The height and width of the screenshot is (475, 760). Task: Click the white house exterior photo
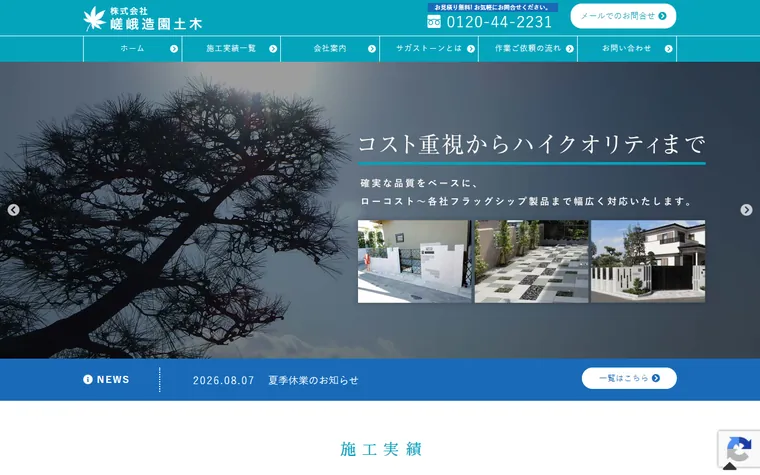[648, 262]
